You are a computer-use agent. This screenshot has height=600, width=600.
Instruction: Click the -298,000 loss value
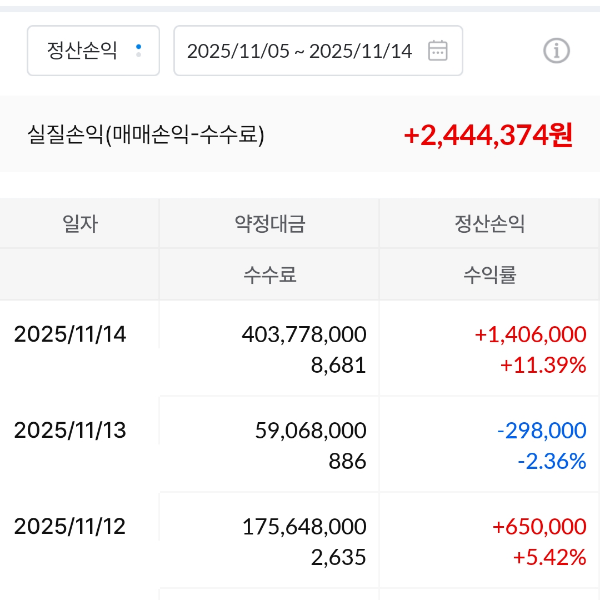tap(541, 430)
